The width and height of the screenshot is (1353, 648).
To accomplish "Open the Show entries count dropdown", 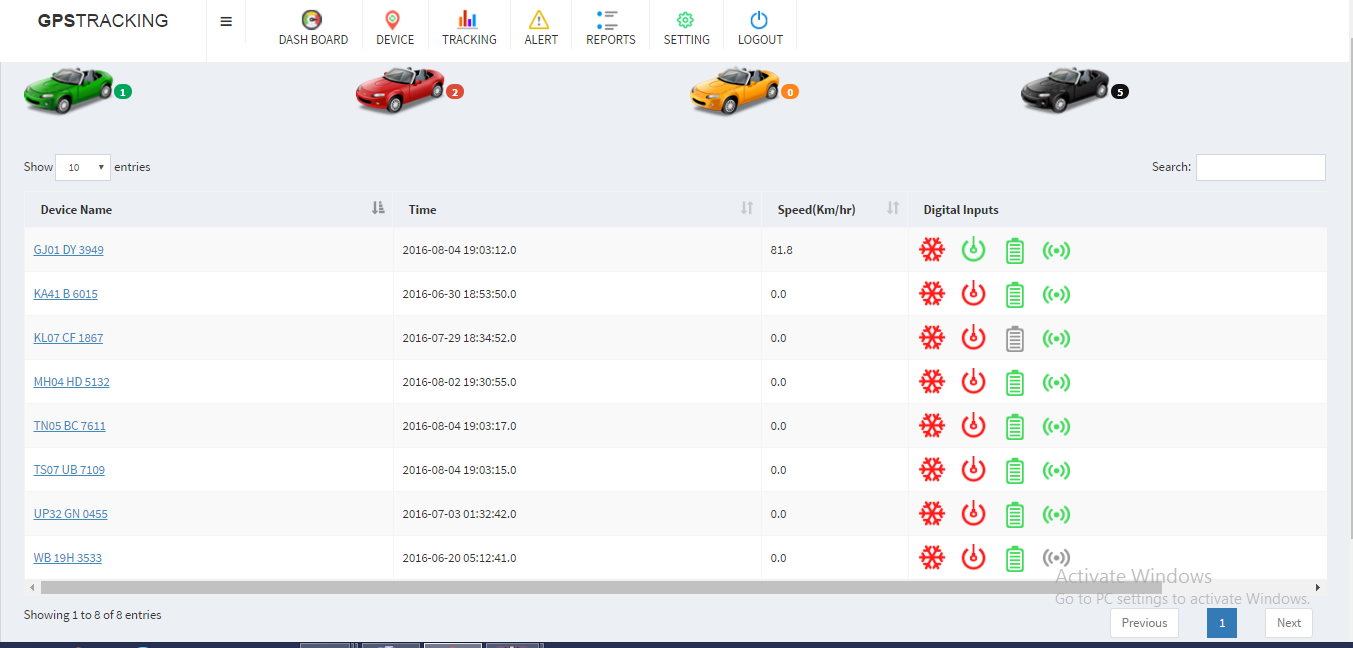I will pyautogui.click(x=83, y=168).
